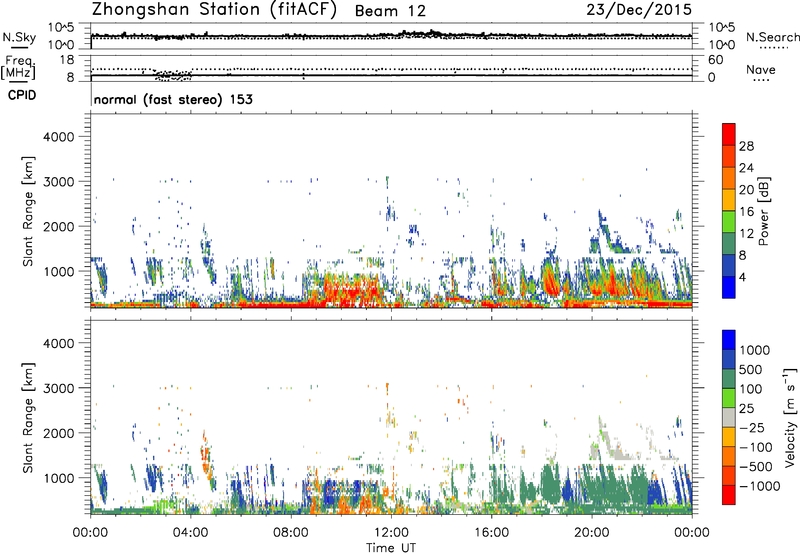800x554 pixels.
Task: Click inside the Power range-time plot panel
Action: pyautogui.click(x=391, y=211)
